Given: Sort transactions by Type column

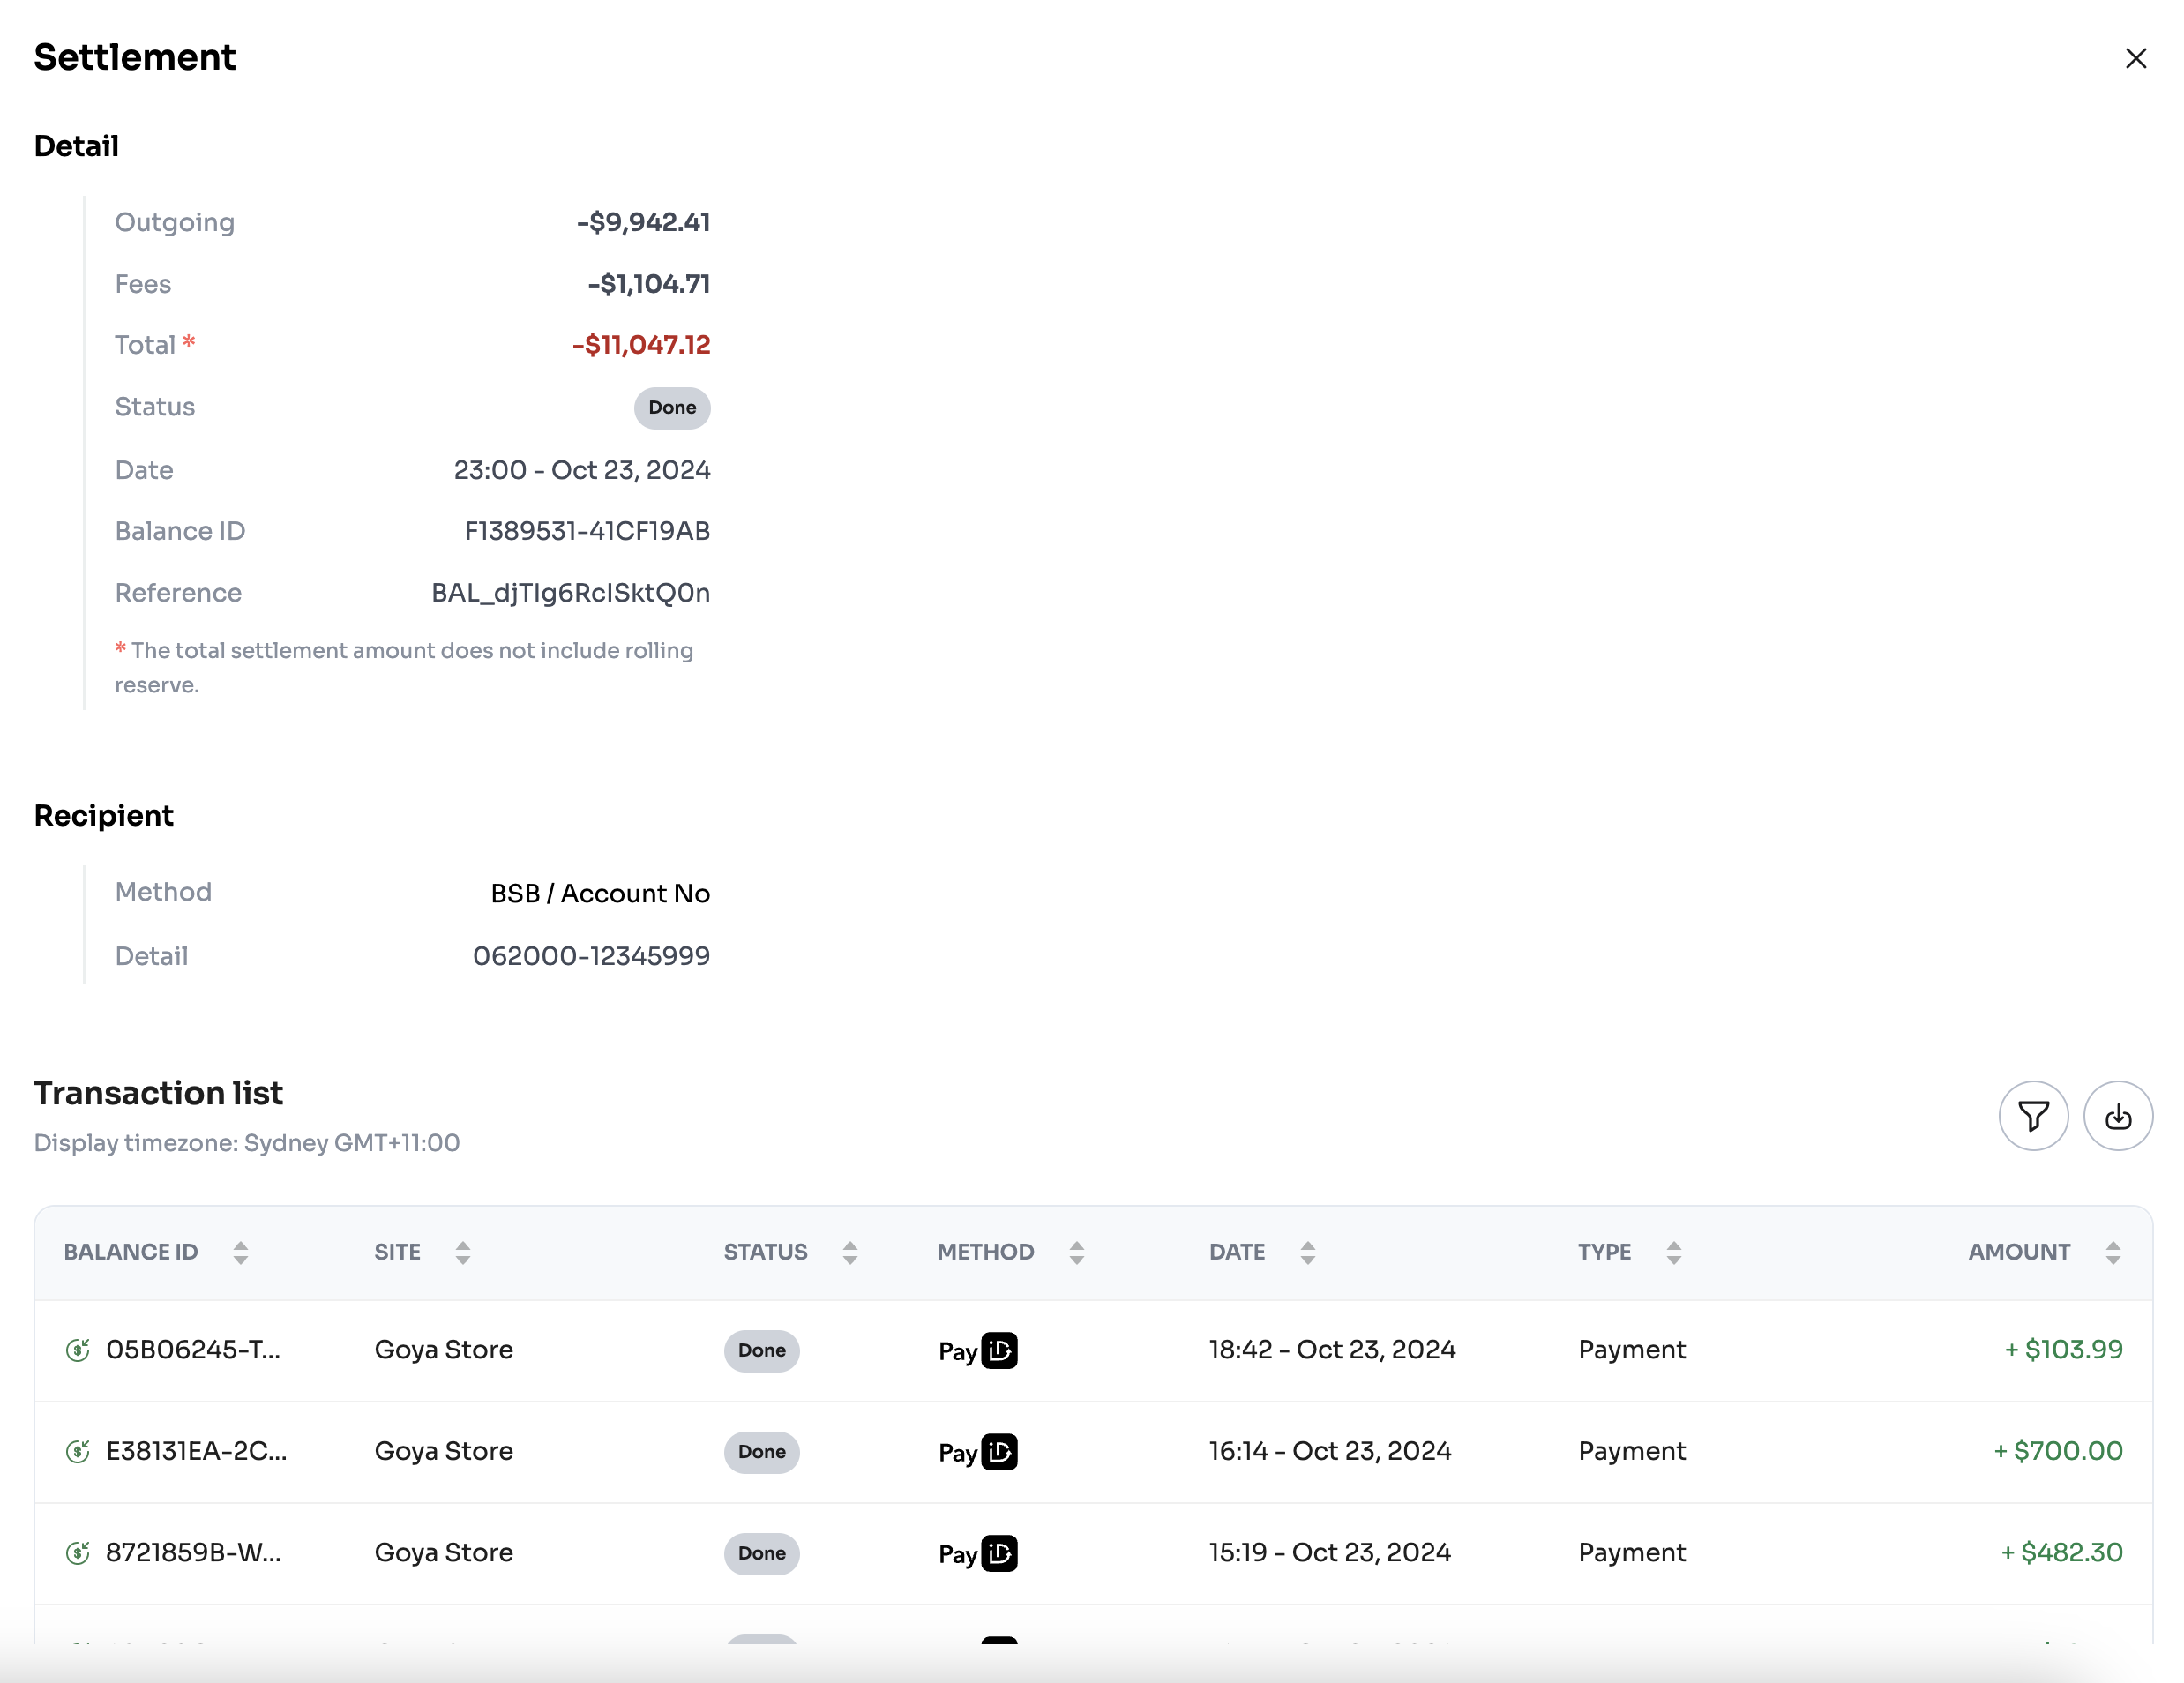Looking at the screenshot, I should (x=1673, y=1253).
